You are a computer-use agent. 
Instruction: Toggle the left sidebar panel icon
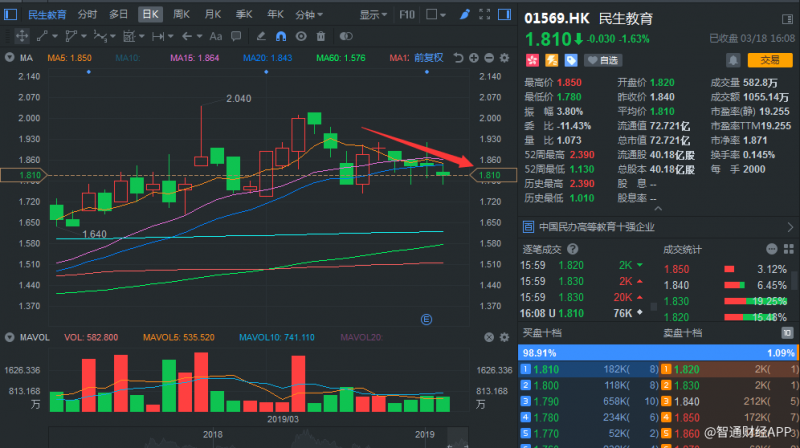point(10,14)
